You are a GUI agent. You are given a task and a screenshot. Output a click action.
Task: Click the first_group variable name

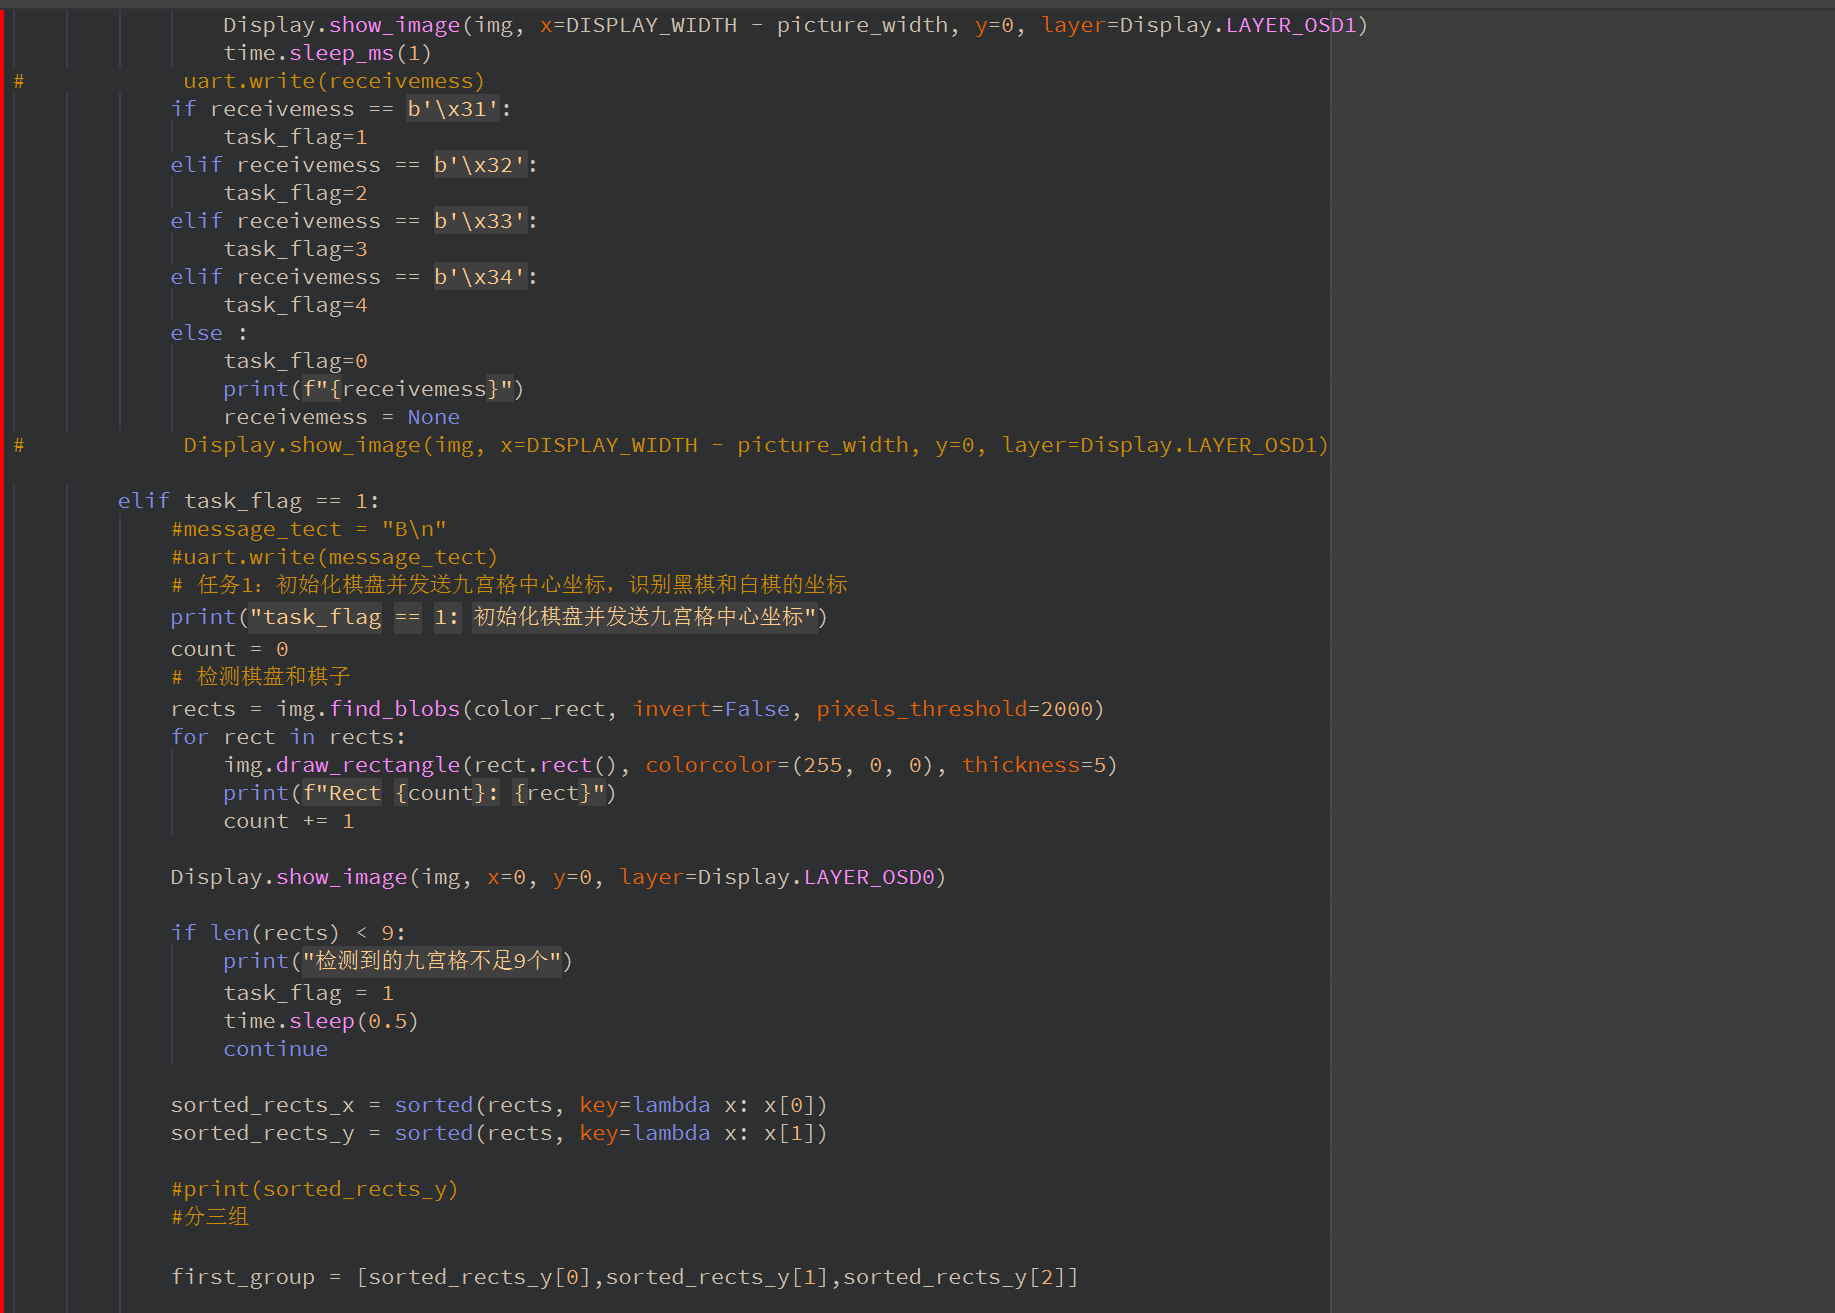click(x=242, y=1277)
